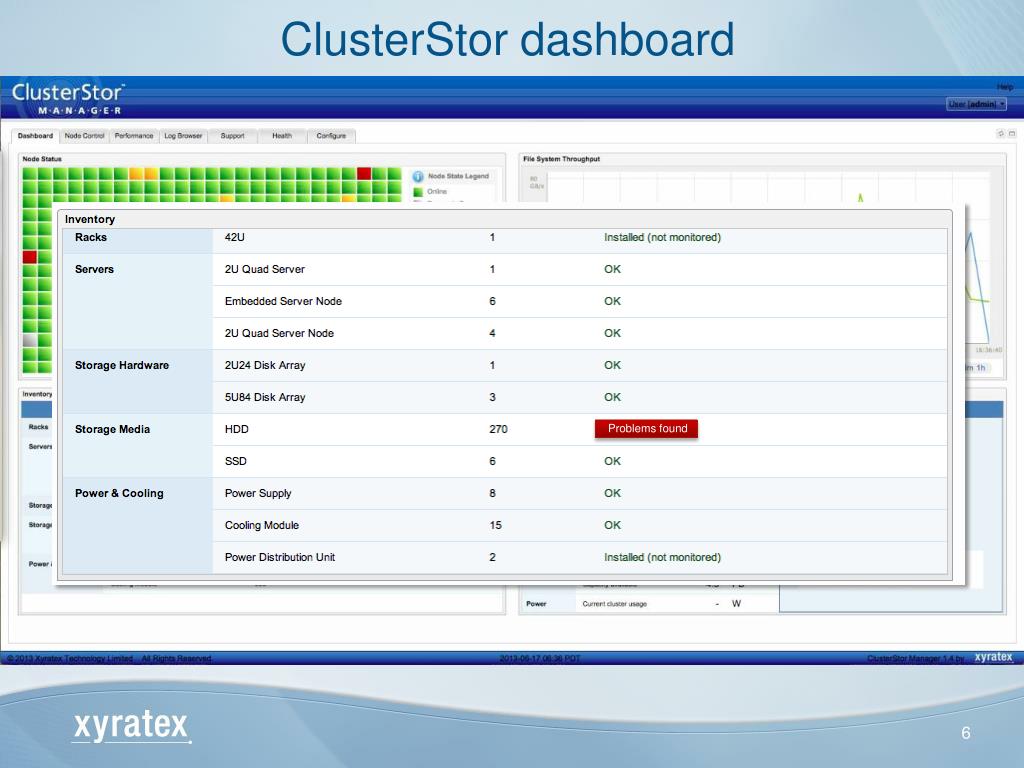Click the 2U Quad Server Node row

[x=580, y=333]
